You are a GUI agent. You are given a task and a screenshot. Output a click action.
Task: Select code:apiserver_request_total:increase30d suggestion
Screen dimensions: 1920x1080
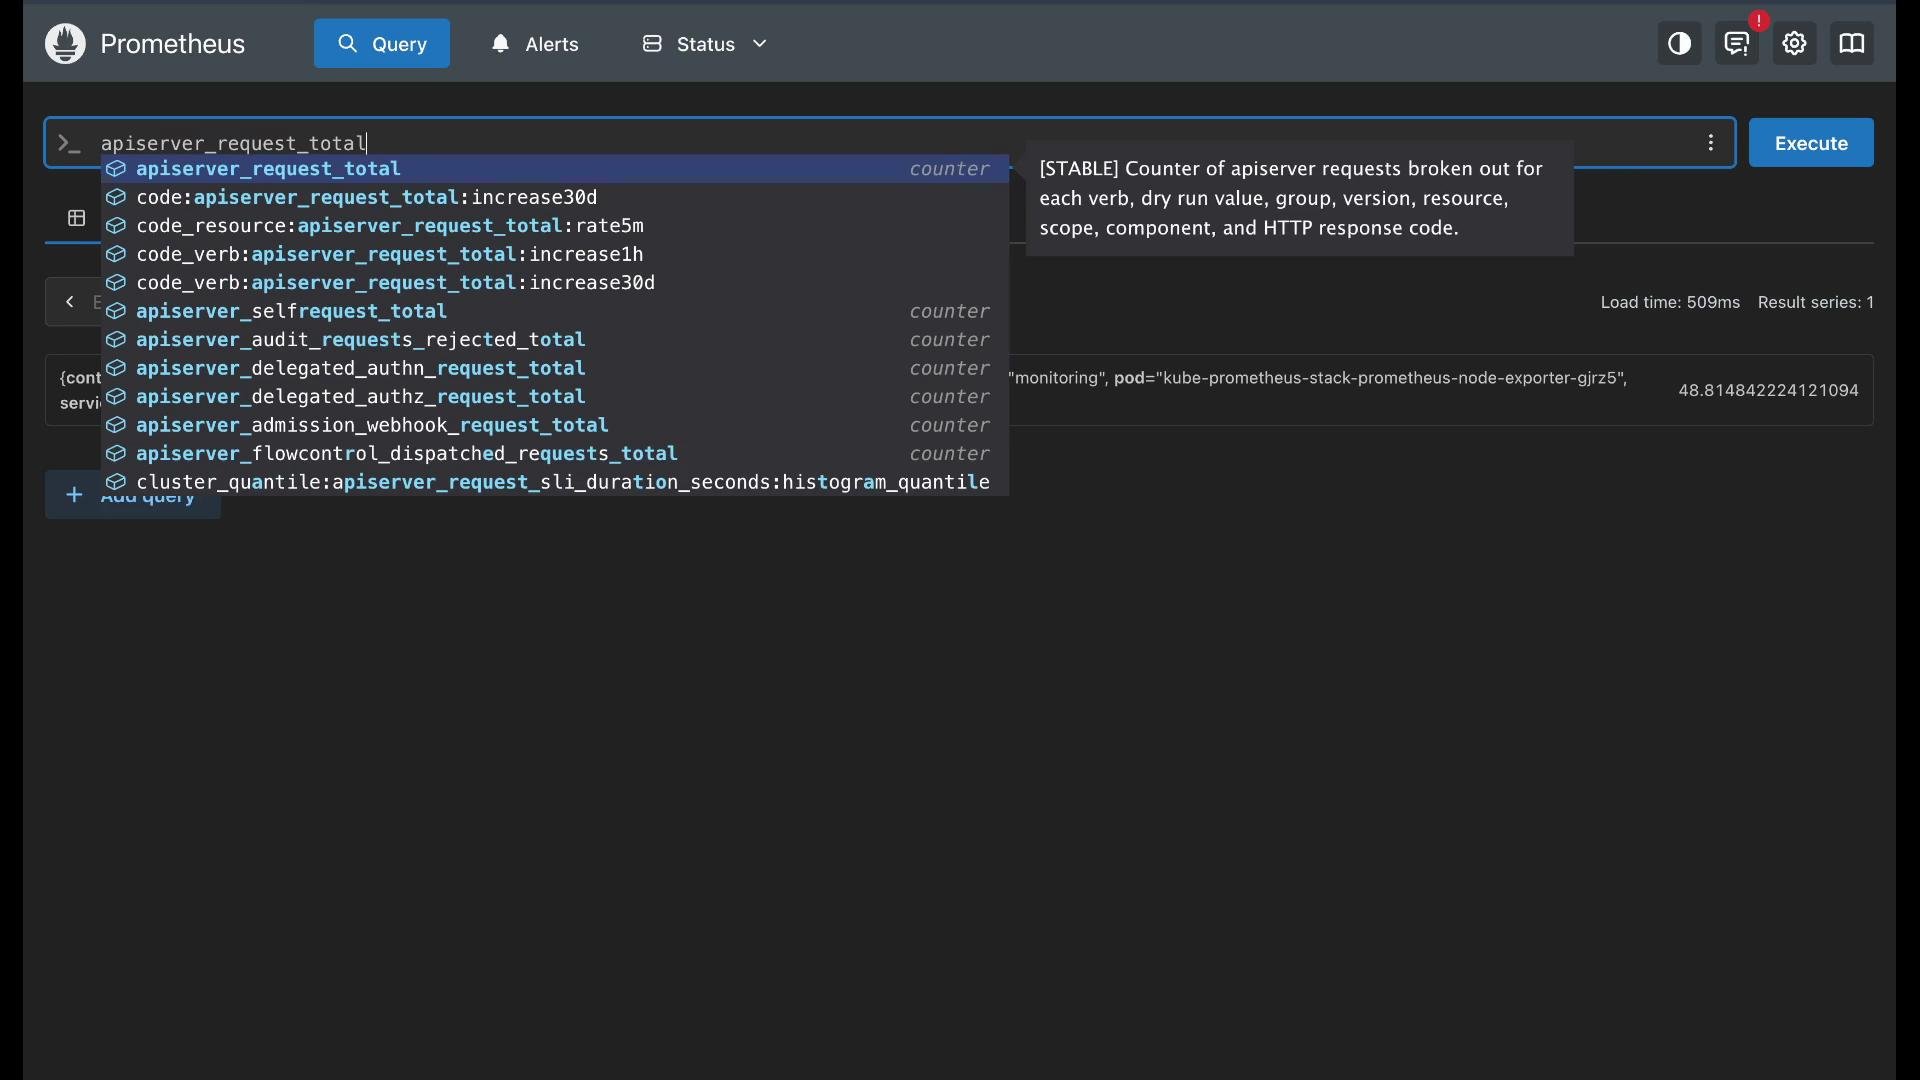555,198
